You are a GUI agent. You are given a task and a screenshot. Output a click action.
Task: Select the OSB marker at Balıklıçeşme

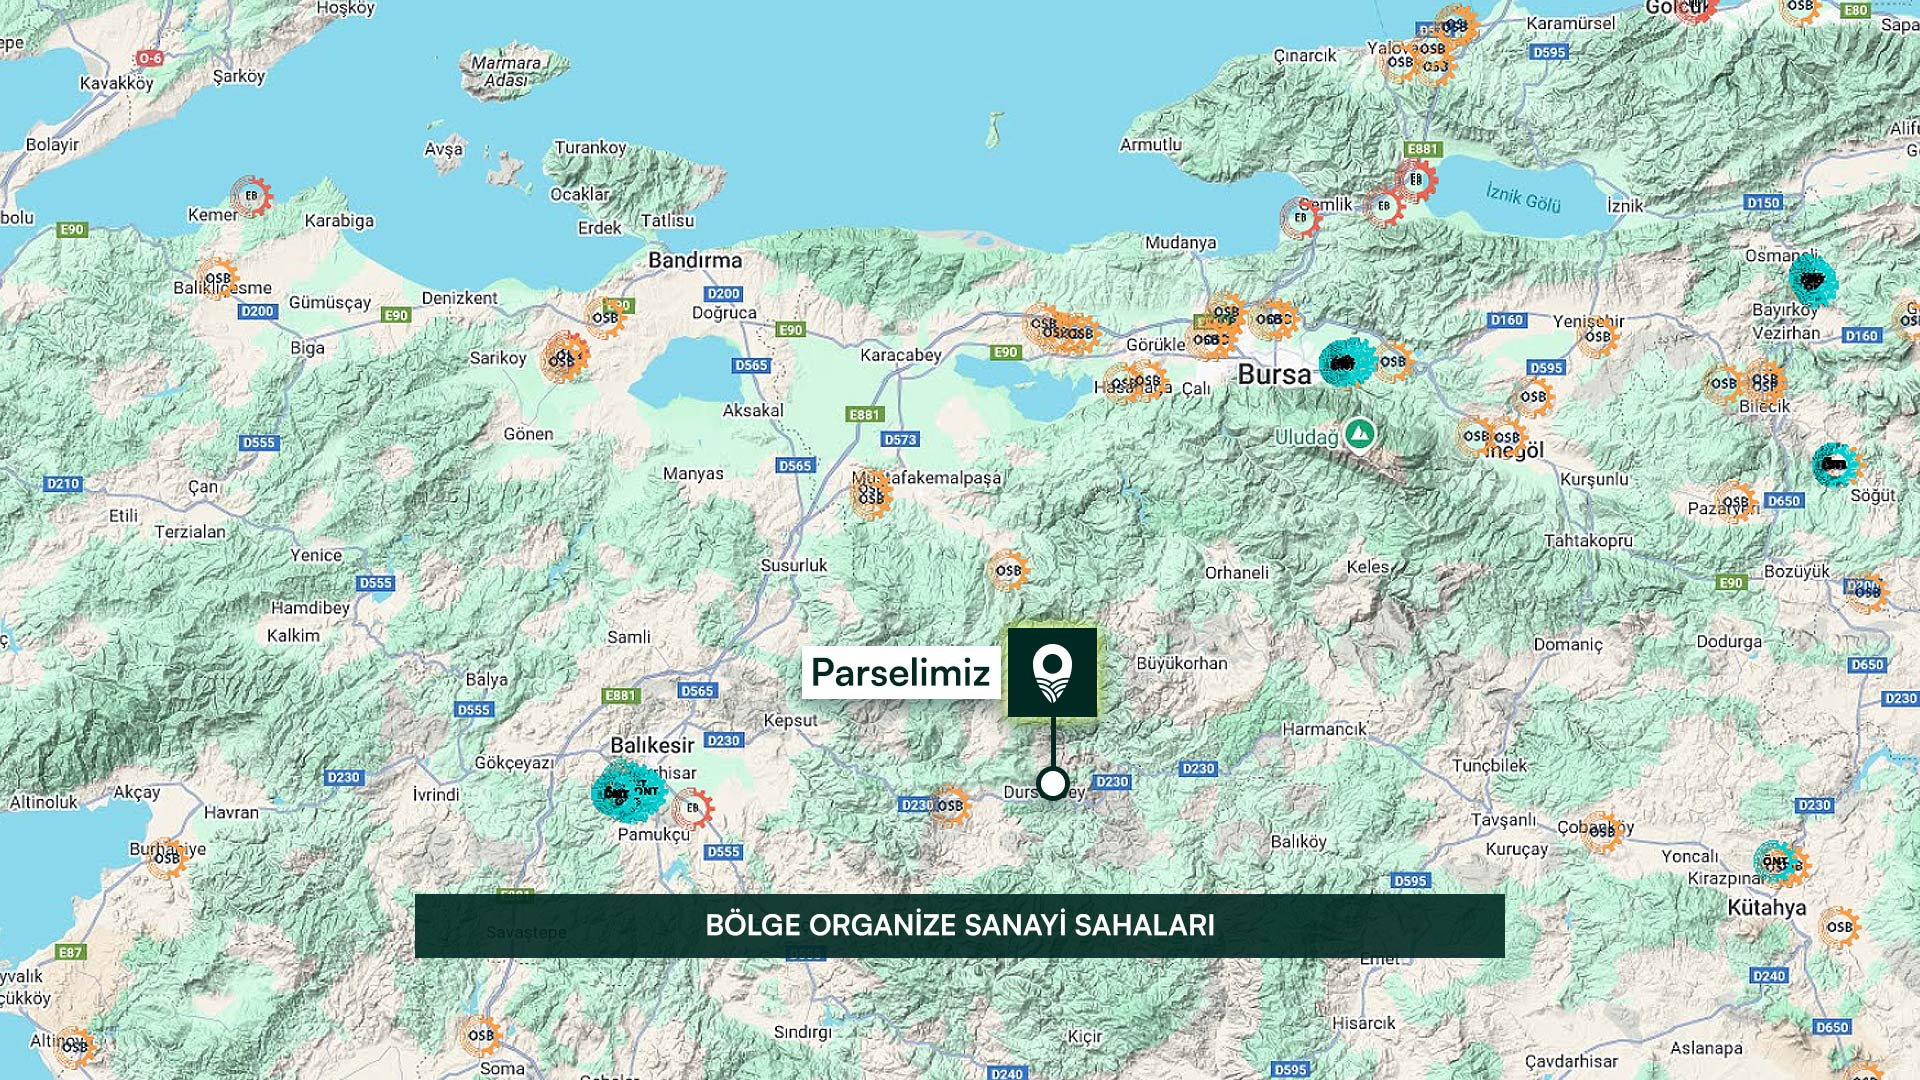point(217,279)
